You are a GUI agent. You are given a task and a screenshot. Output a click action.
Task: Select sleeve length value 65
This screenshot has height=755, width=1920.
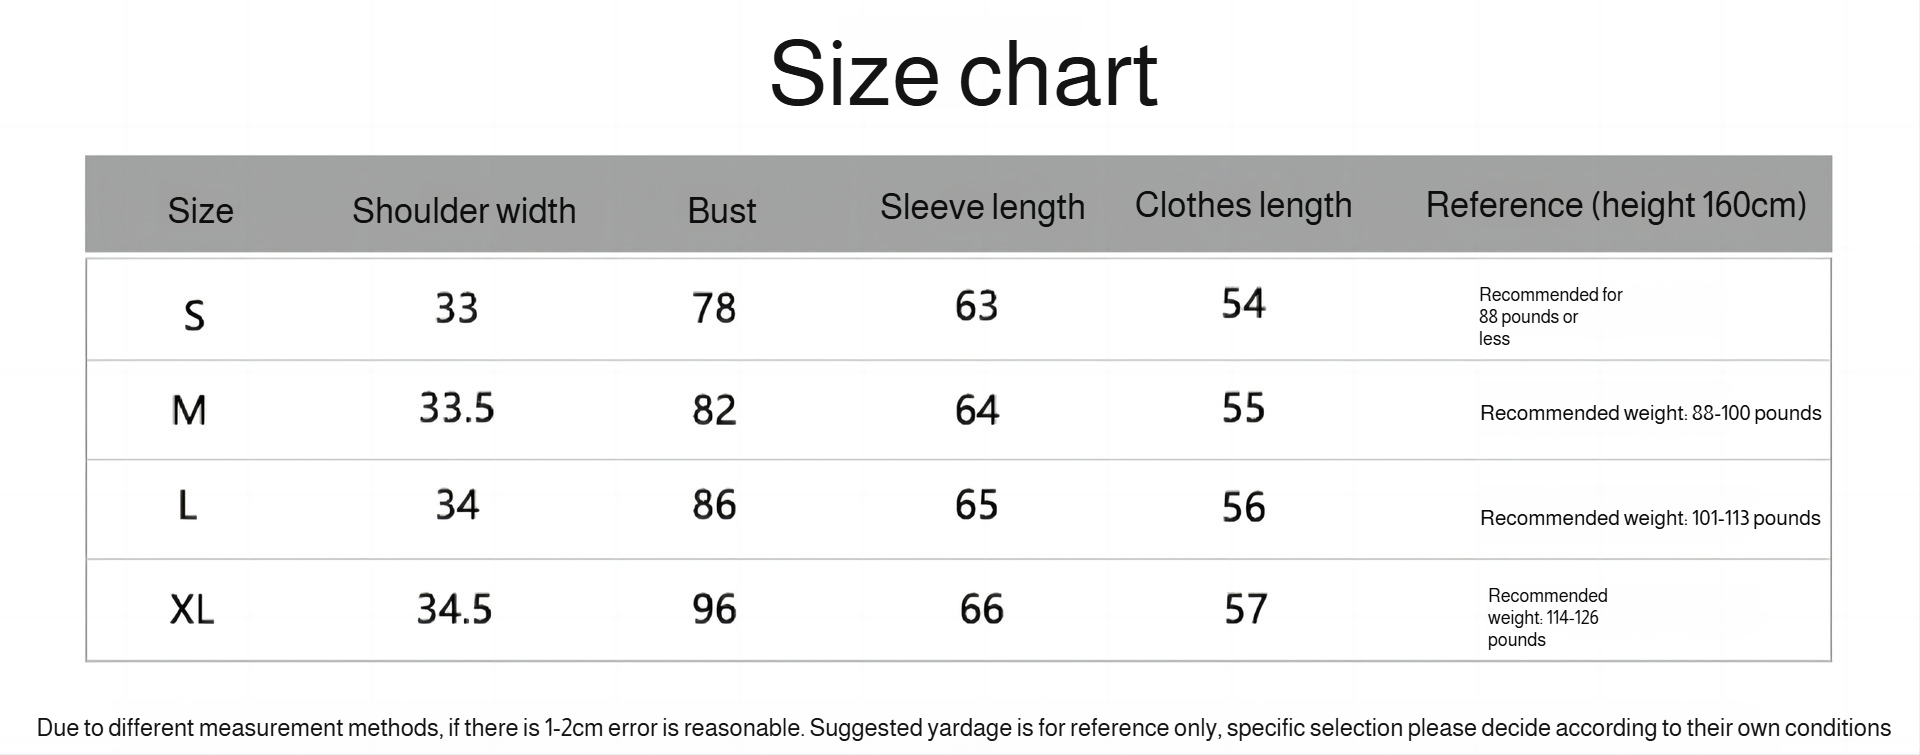point(976,505)
